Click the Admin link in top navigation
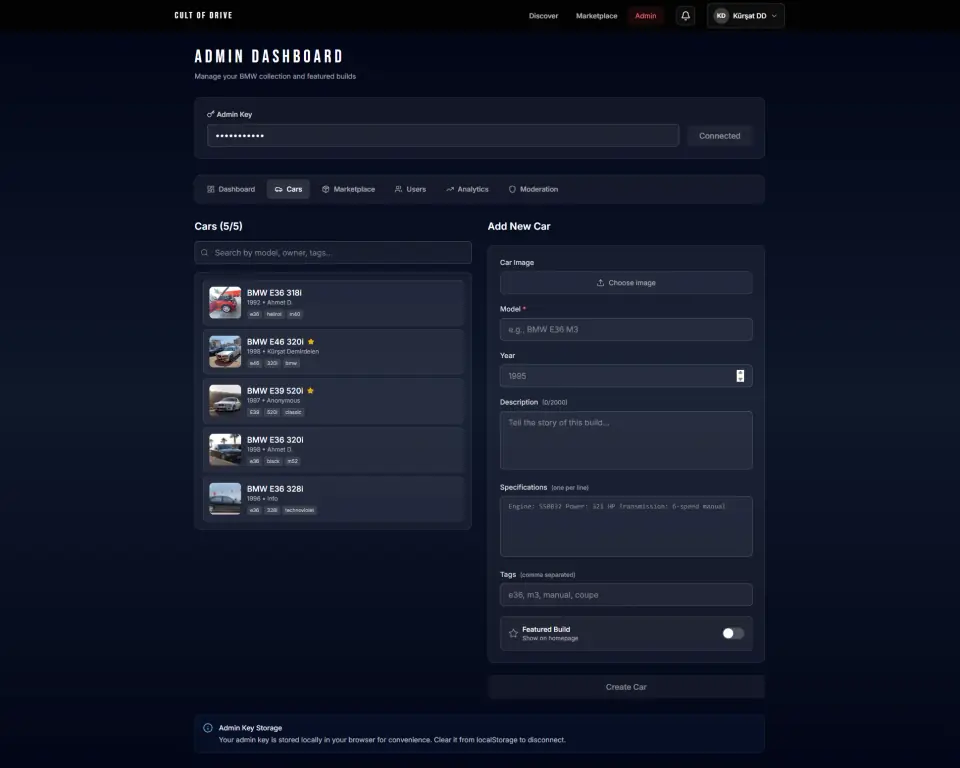960x768 pixels. 645,16
